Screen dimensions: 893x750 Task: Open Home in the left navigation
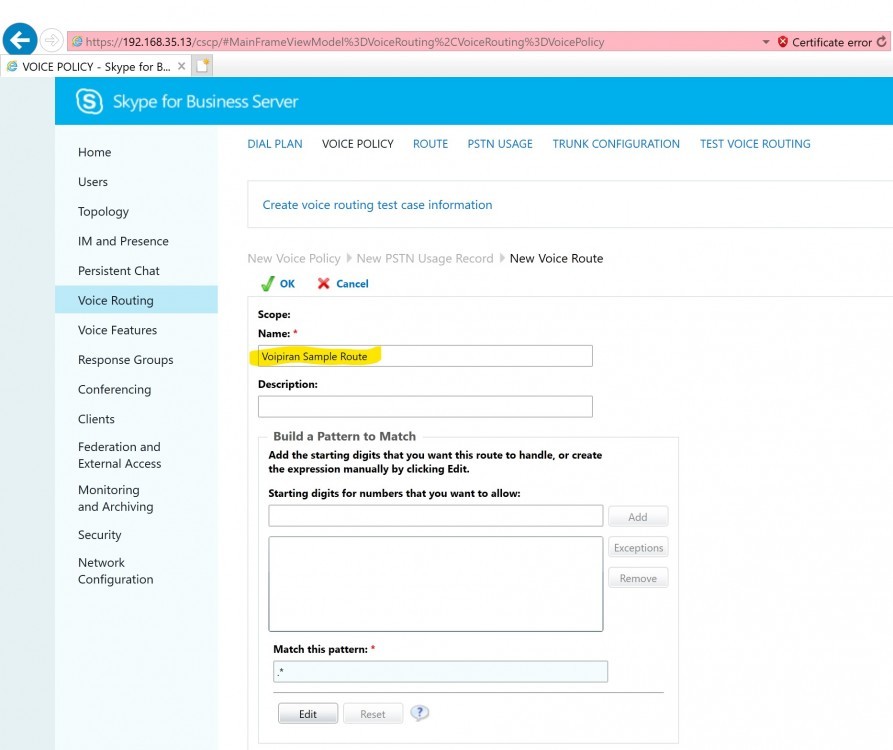[95, 152]
